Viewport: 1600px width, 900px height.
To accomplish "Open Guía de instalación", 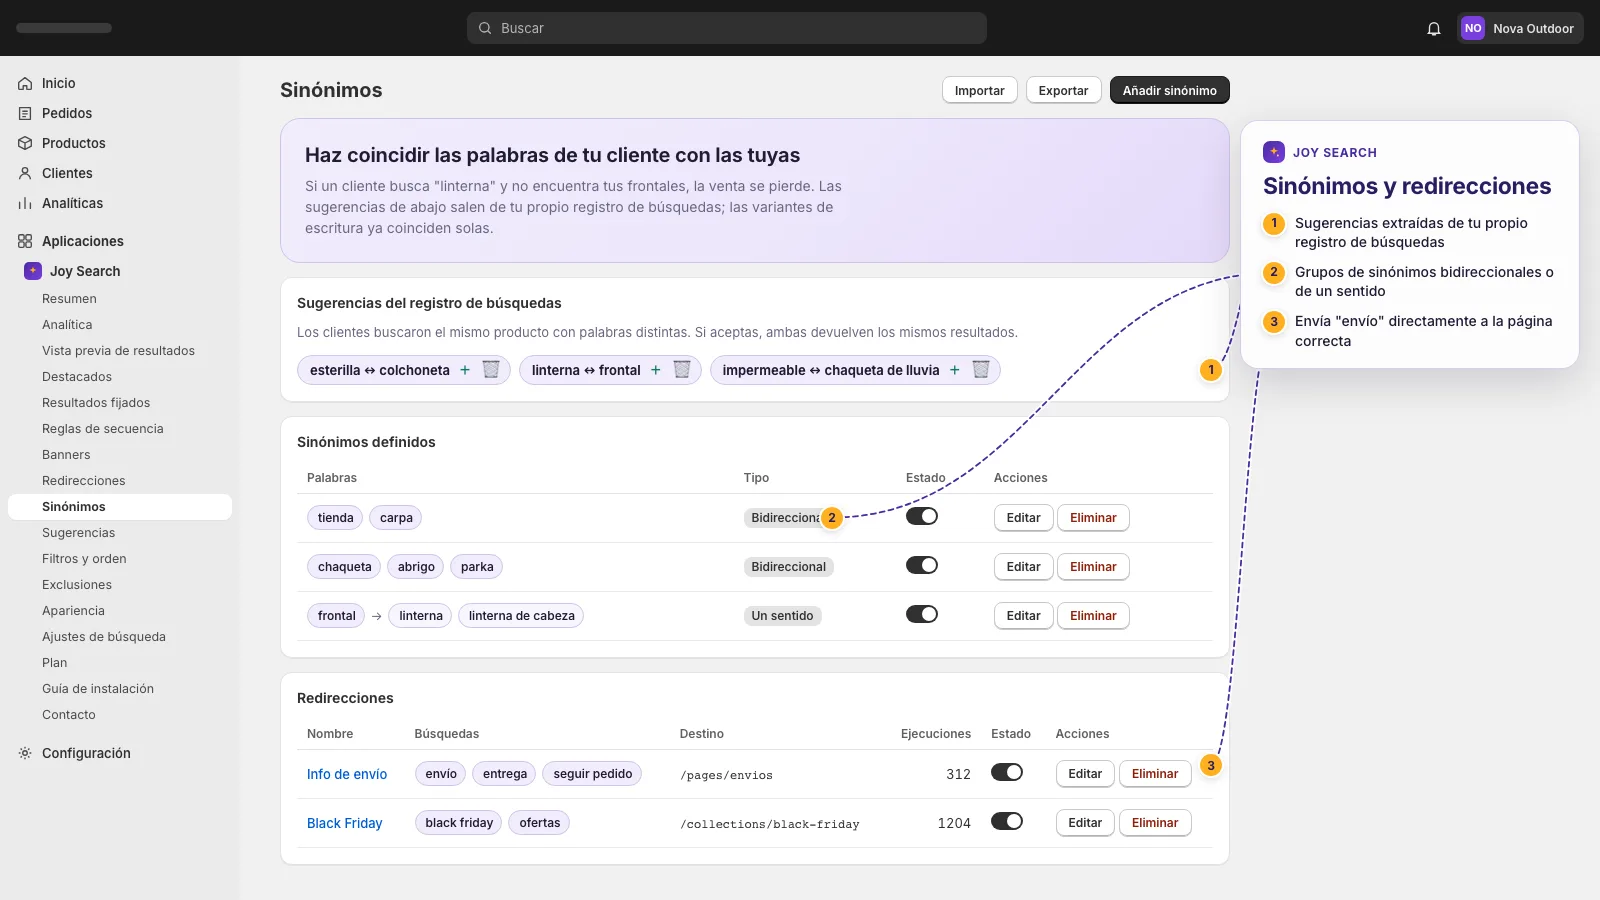I will click(120, 689).
